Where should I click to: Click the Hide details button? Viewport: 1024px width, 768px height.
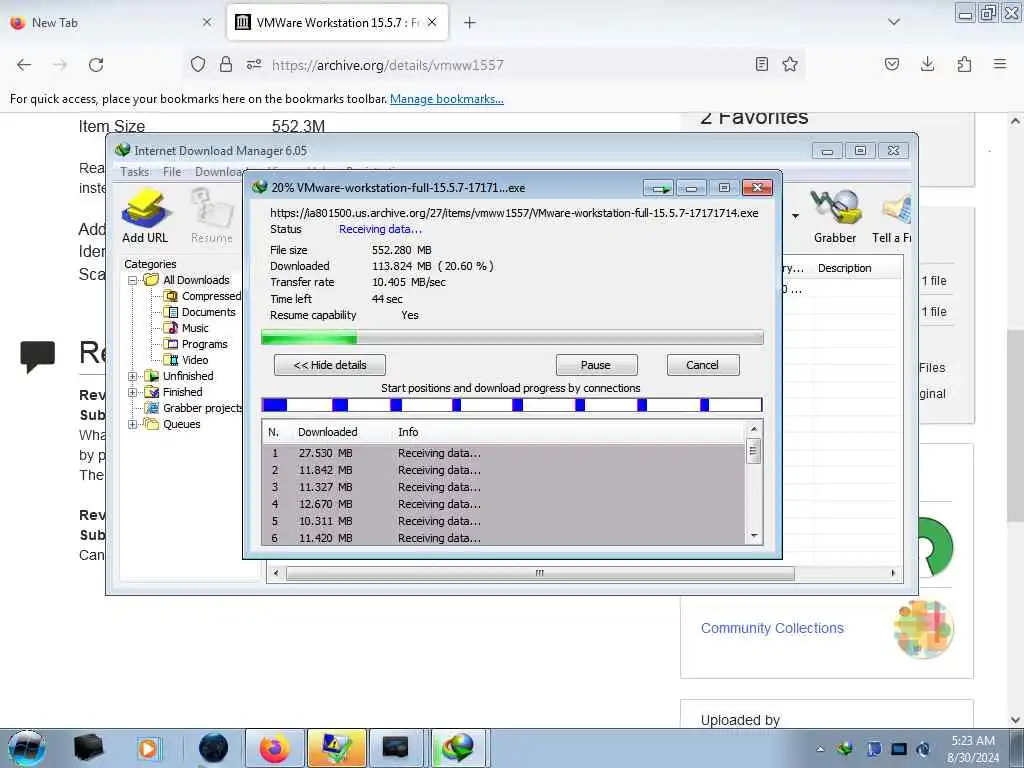tap(330, 365)
